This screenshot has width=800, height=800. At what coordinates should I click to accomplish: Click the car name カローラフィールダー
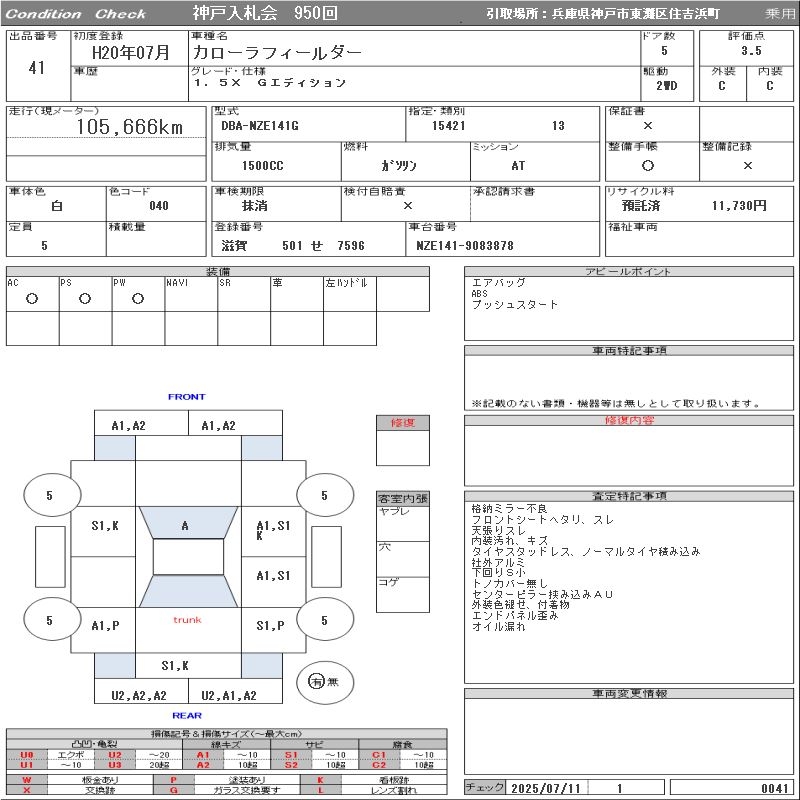[x=277, y=53]
